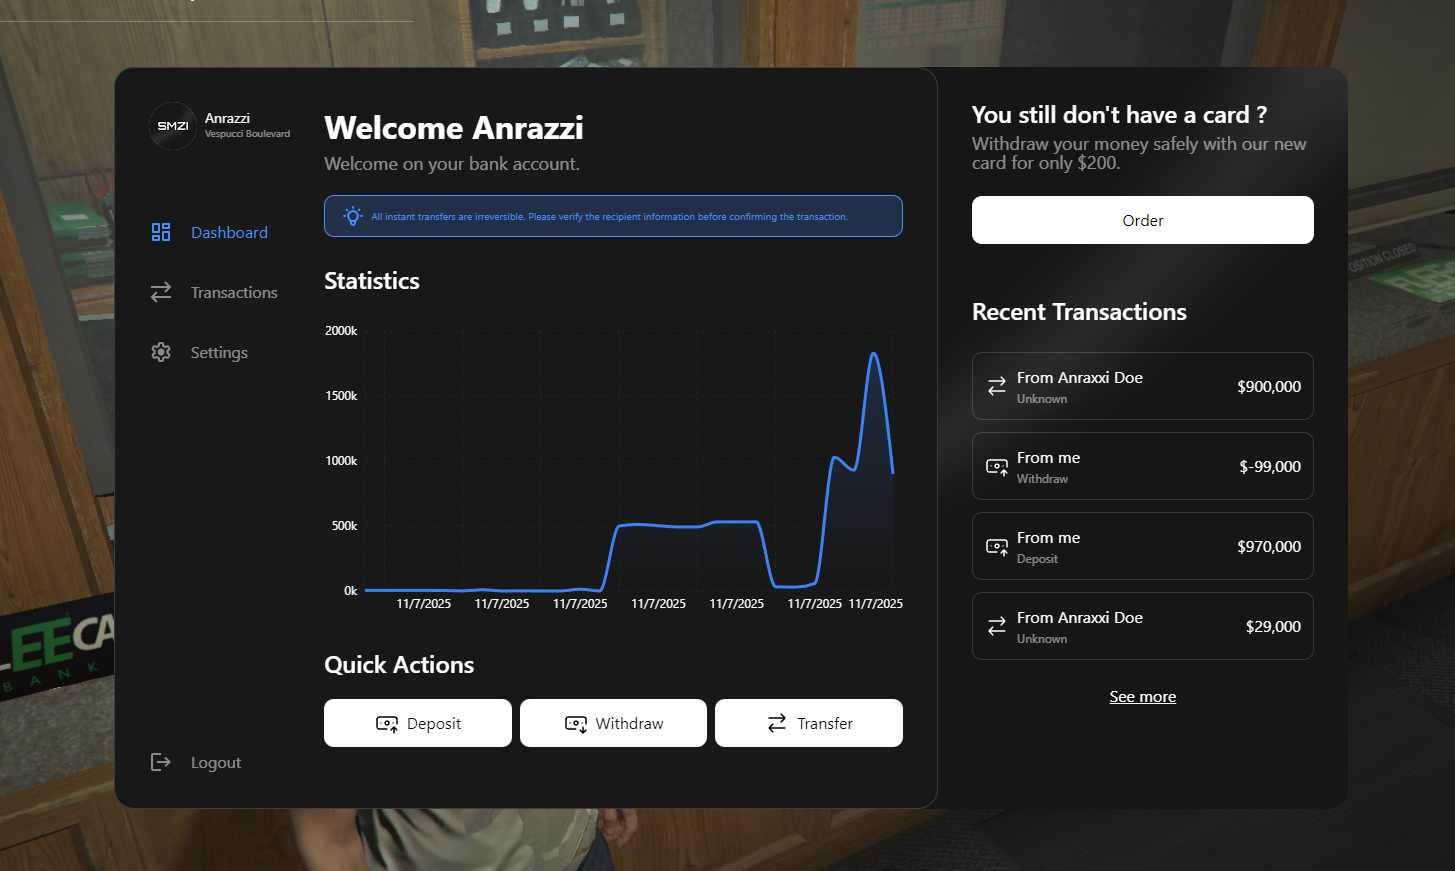Image resolution: width=1455 pixels, height=871 pixels.
Task: Click the SMZI profile avatar
Action: 172,126
